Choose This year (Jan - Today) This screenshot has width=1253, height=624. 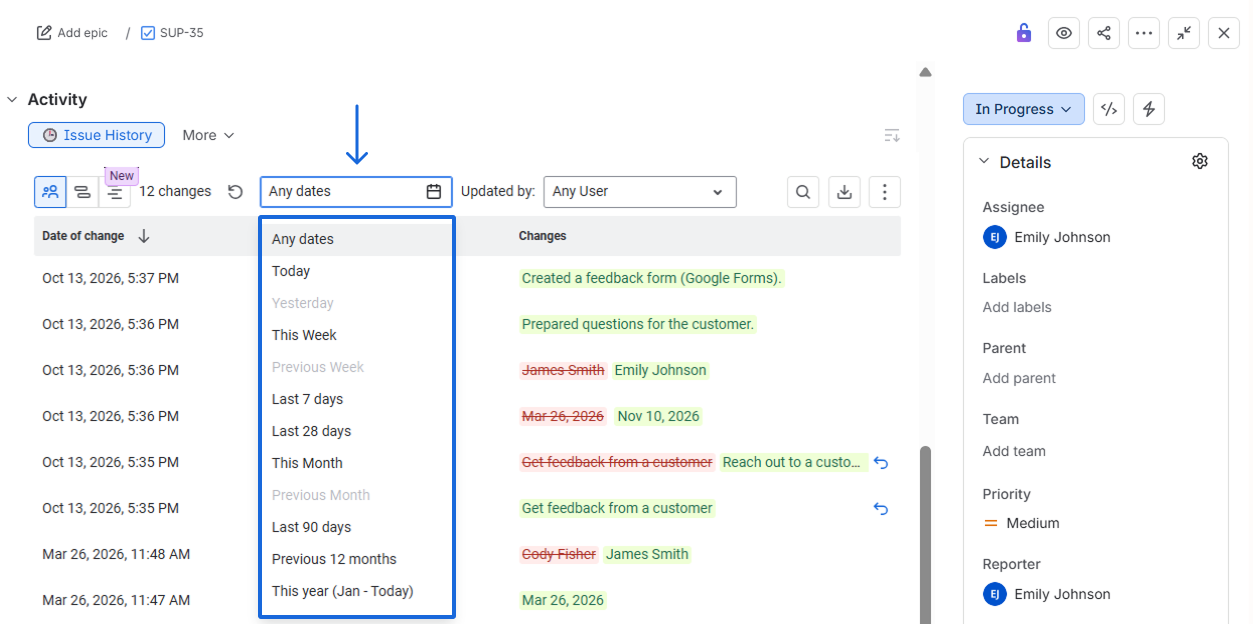[357, 591]
